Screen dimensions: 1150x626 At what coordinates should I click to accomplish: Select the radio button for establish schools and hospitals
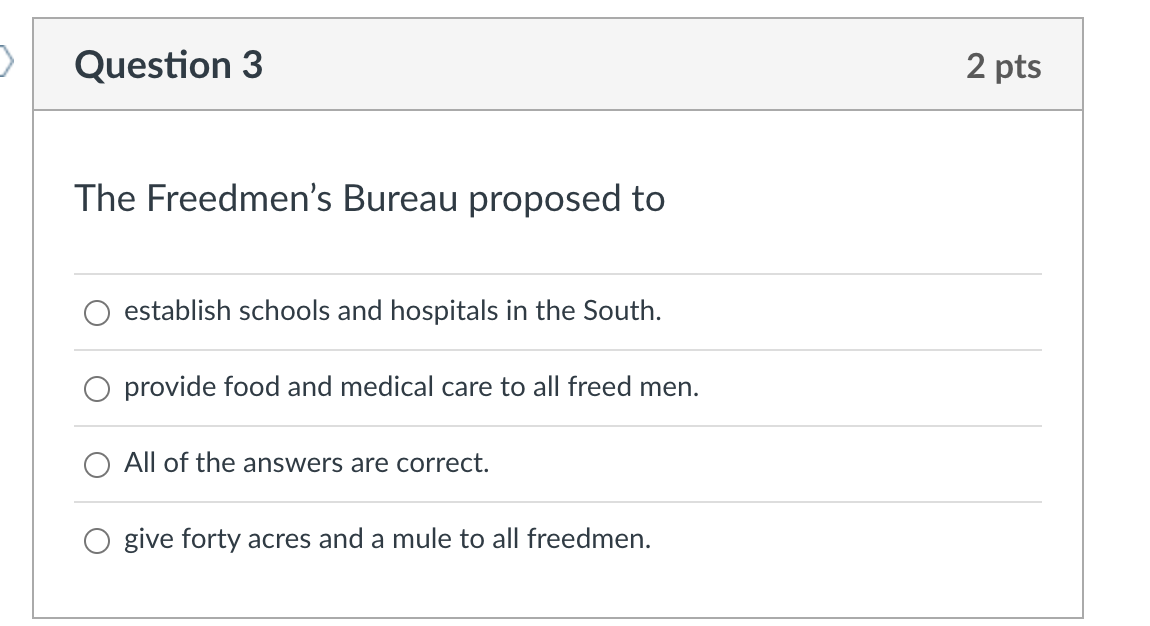[x=97, y=313]
